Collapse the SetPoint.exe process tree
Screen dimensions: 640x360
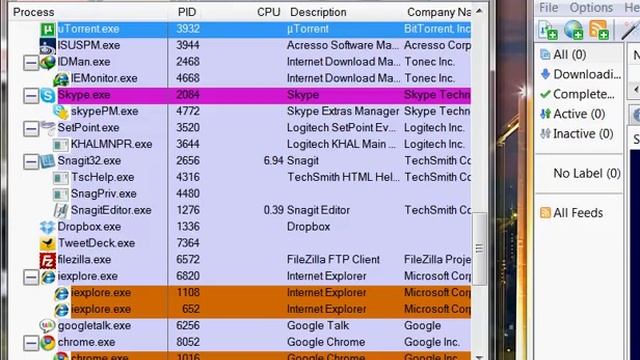point(31,129)
